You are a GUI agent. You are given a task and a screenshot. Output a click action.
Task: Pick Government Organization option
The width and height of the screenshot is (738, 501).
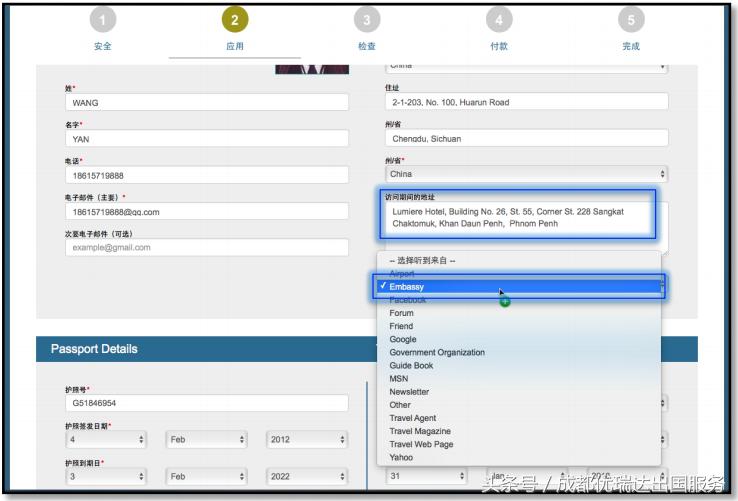click(x=519, y=352)
